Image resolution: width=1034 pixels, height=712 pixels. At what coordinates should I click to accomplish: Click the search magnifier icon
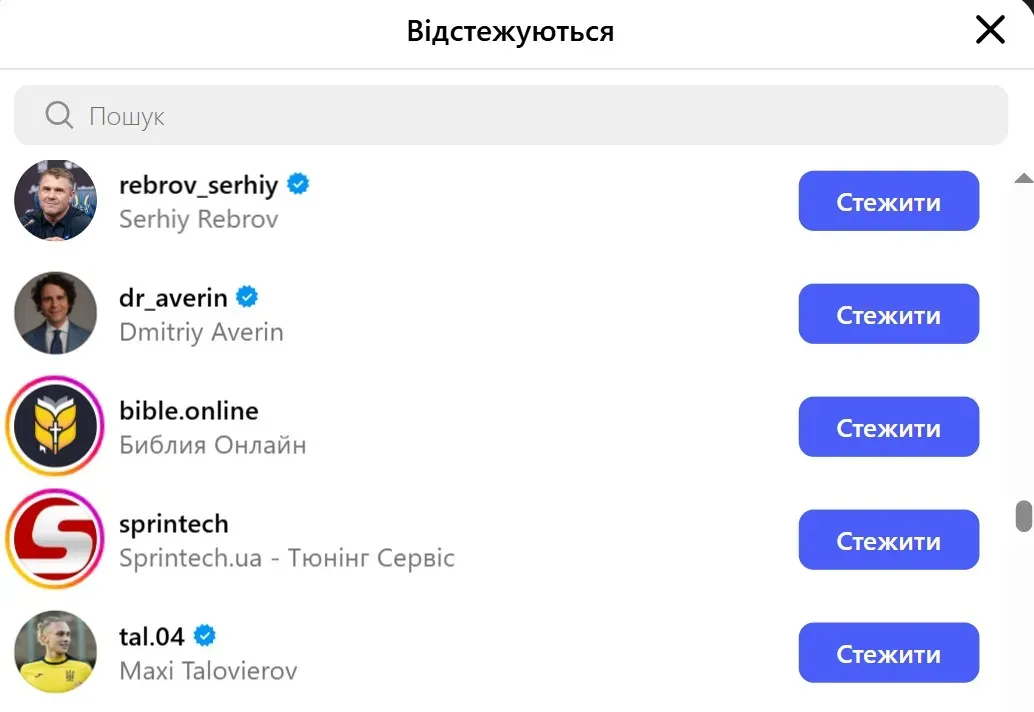(59, 116)
